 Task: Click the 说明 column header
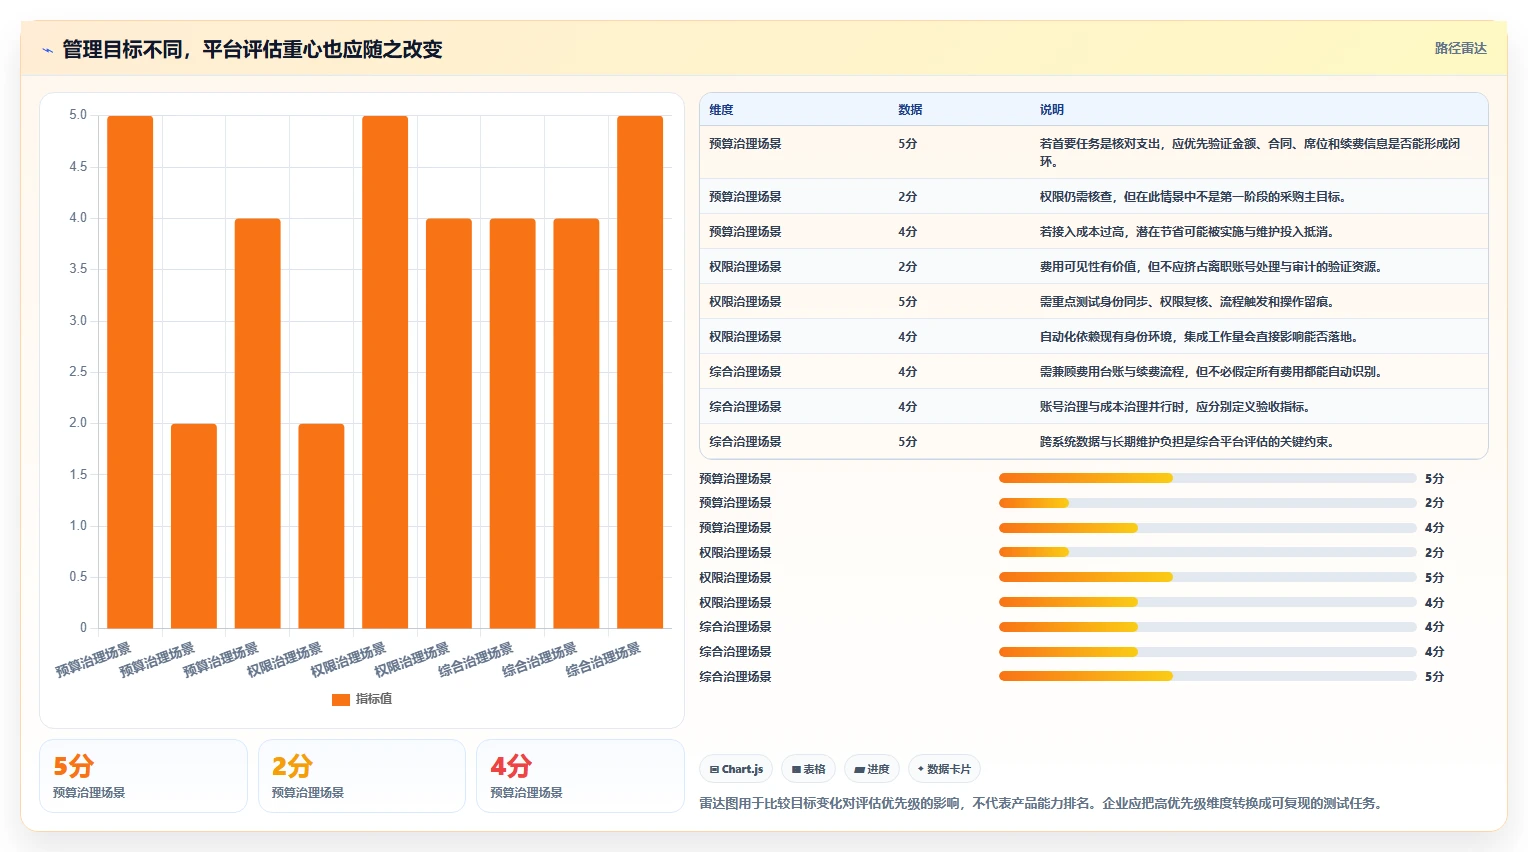(x=1052, y=110)
